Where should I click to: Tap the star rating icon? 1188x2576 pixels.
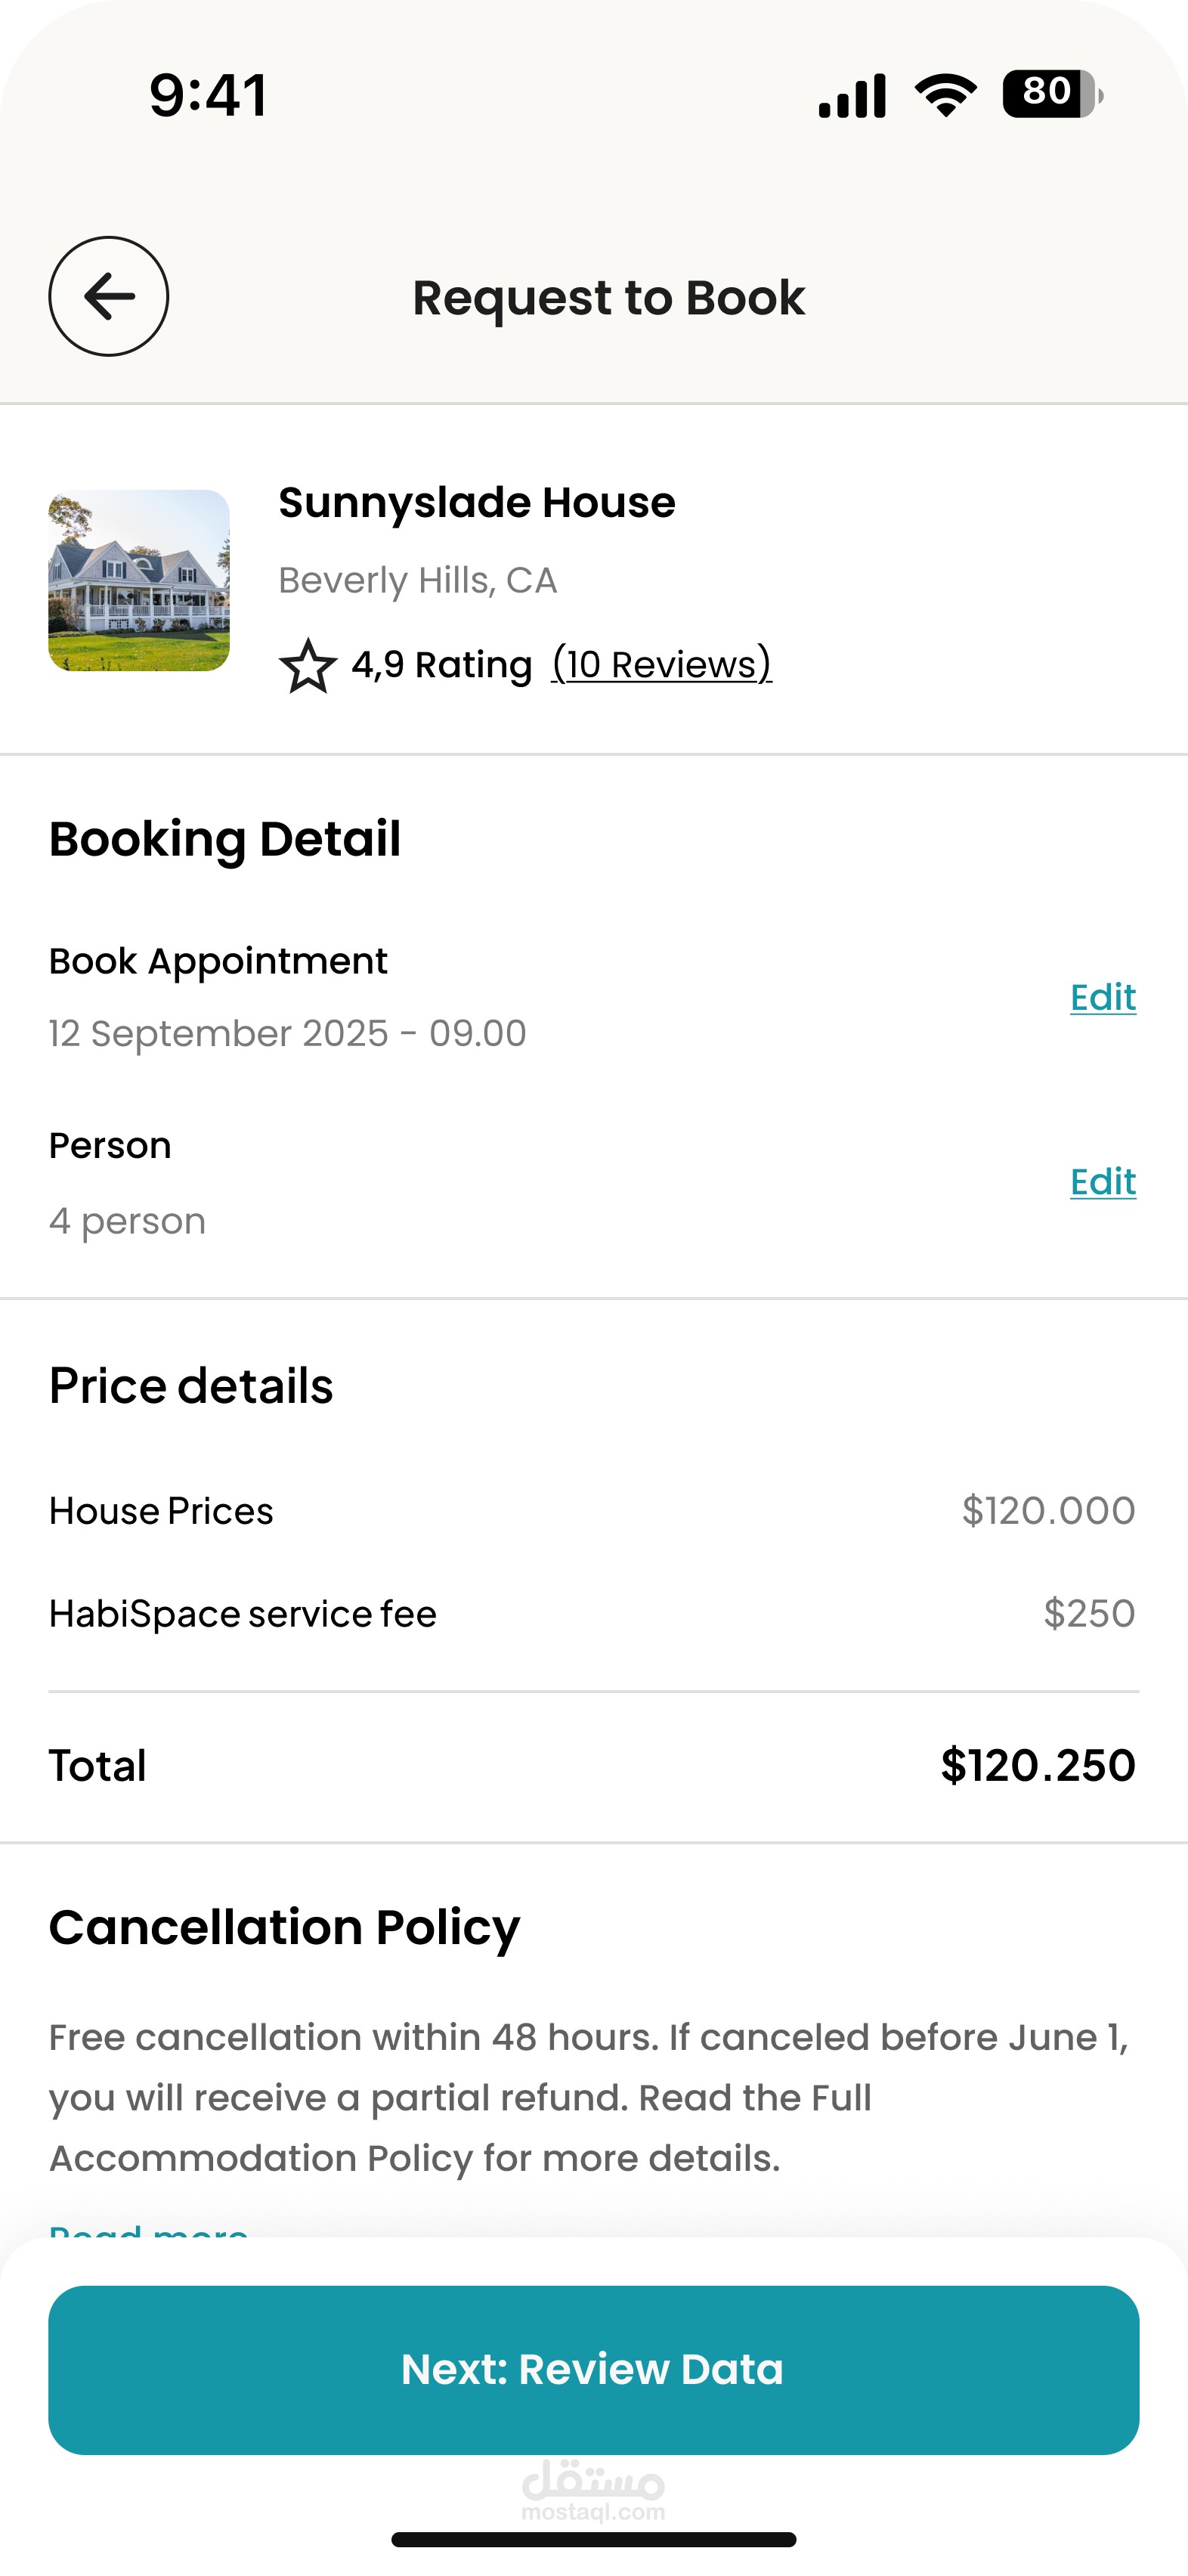(x=308, y=666)
